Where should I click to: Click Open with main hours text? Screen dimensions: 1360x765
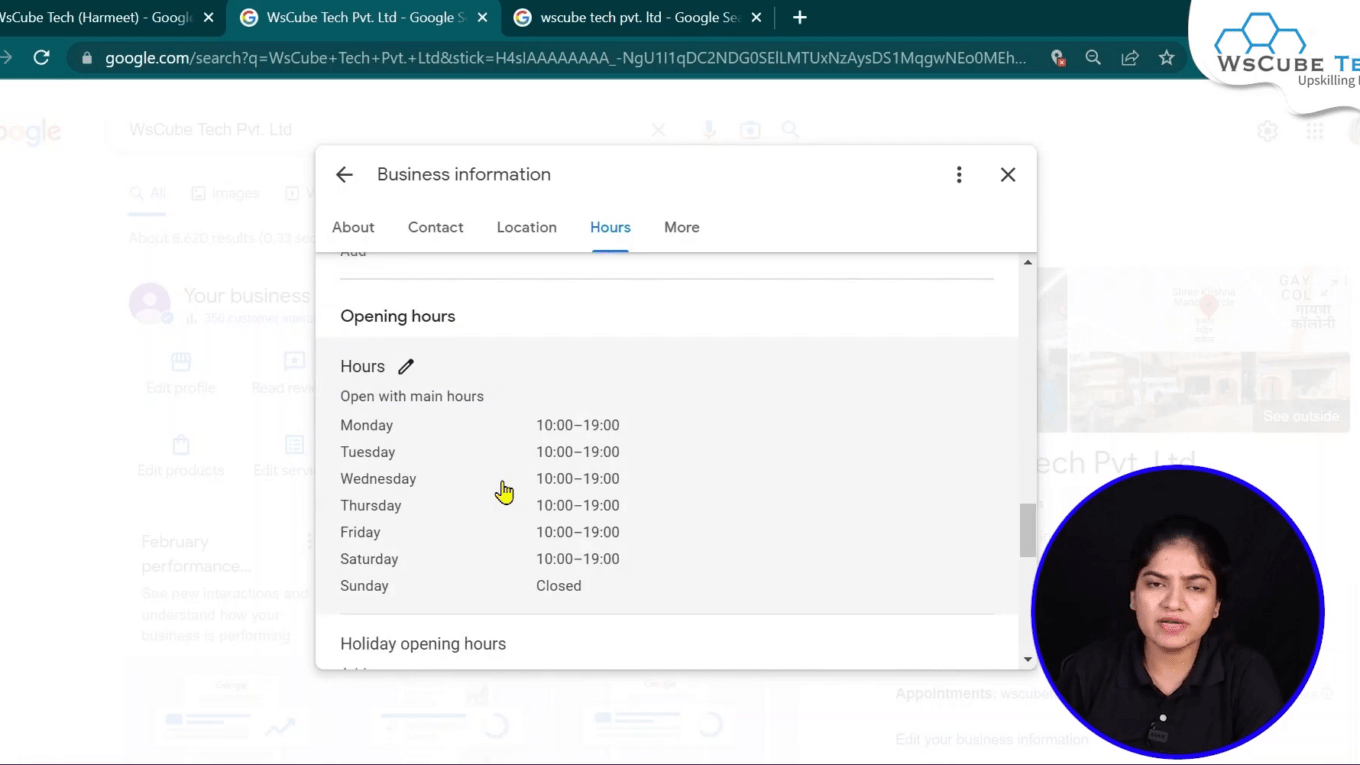(x=412, y=396)
